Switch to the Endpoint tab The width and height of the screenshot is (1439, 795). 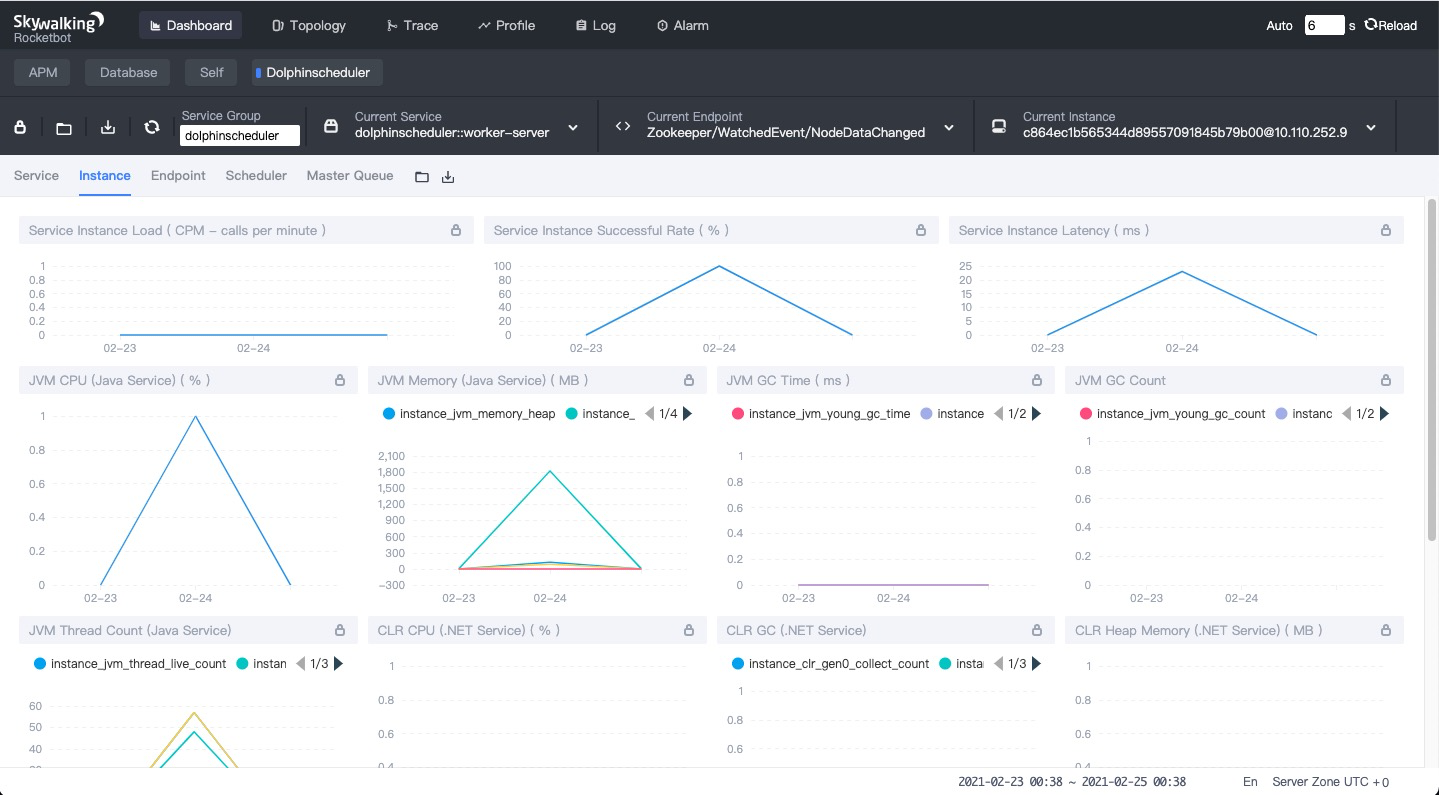178,175
